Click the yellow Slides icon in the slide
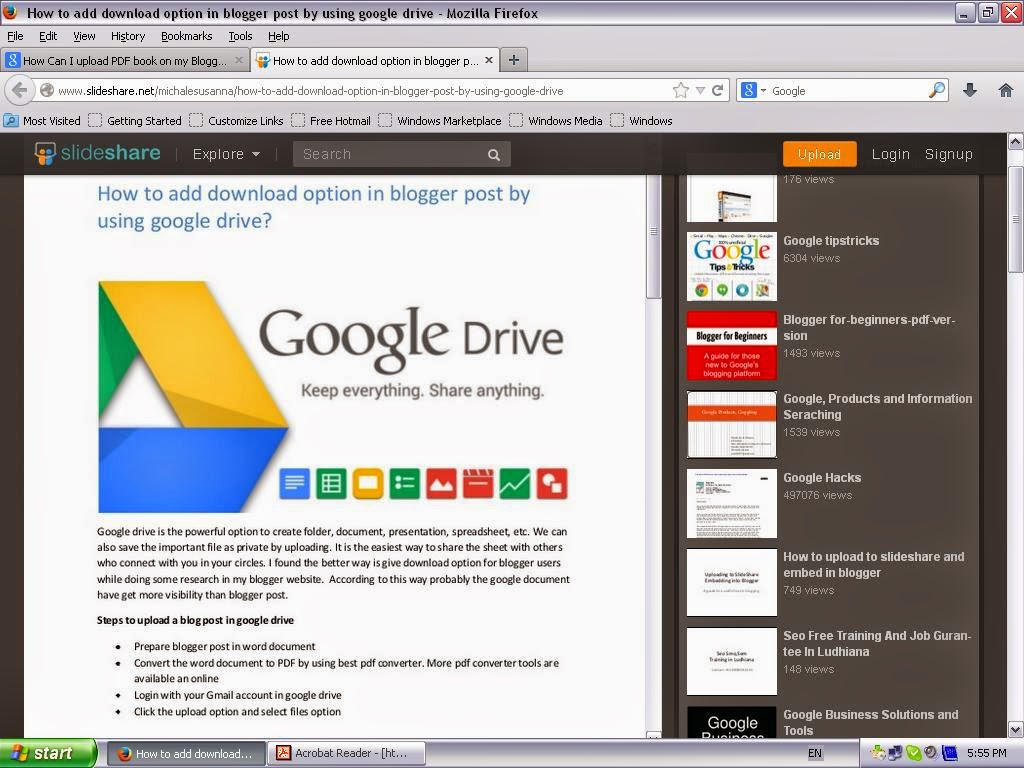 pyautogui.click(x=368, y=483)
